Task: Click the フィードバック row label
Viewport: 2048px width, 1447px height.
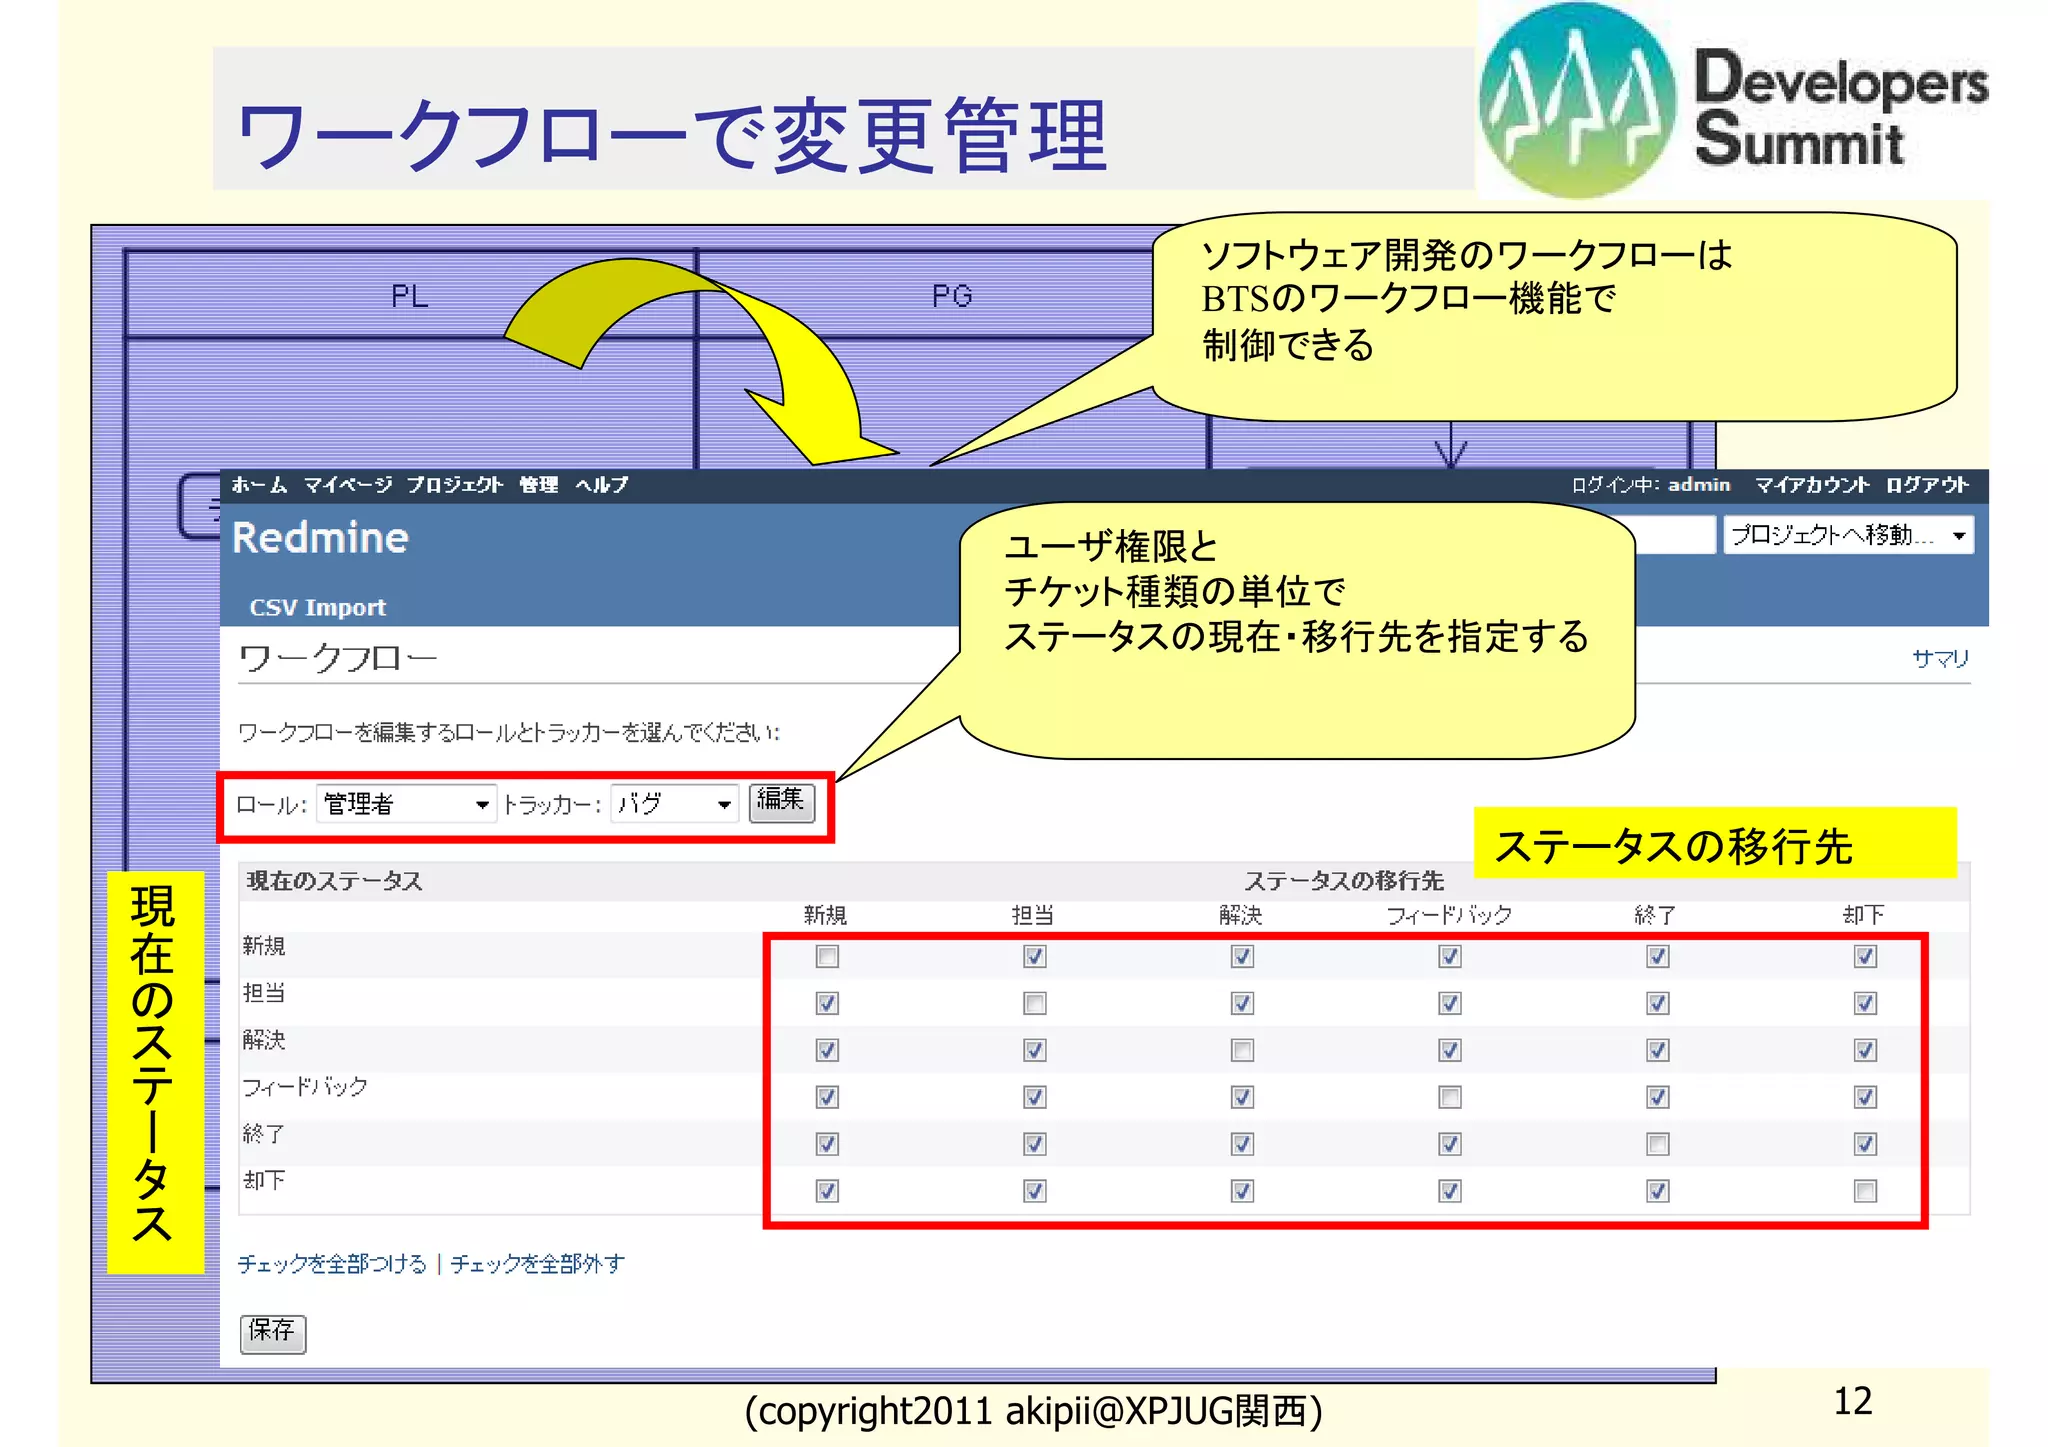Action: coord(305,1087)
